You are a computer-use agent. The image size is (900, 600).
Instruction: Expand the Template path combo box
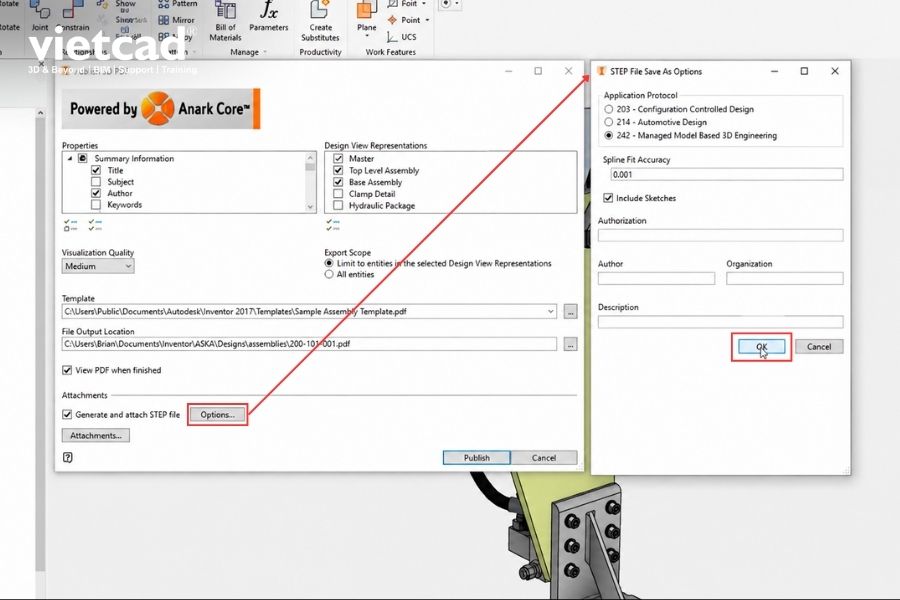550,312
